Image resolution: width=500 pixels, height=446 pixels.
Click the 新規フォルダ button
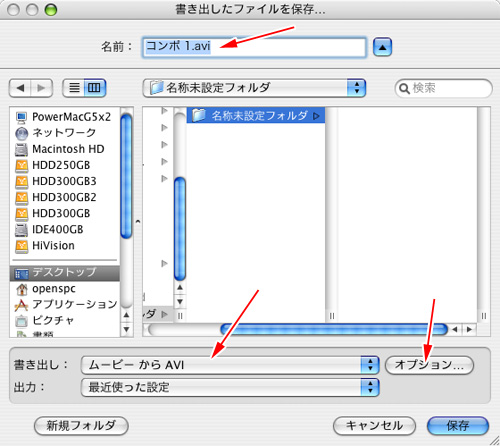[81, 426]
